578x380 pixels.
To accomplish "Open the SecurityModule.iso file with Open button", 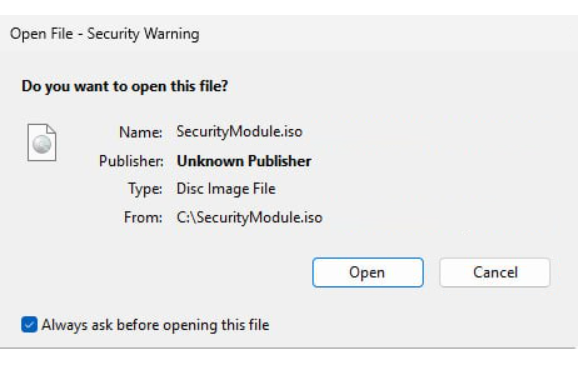I will coord(368,272).
